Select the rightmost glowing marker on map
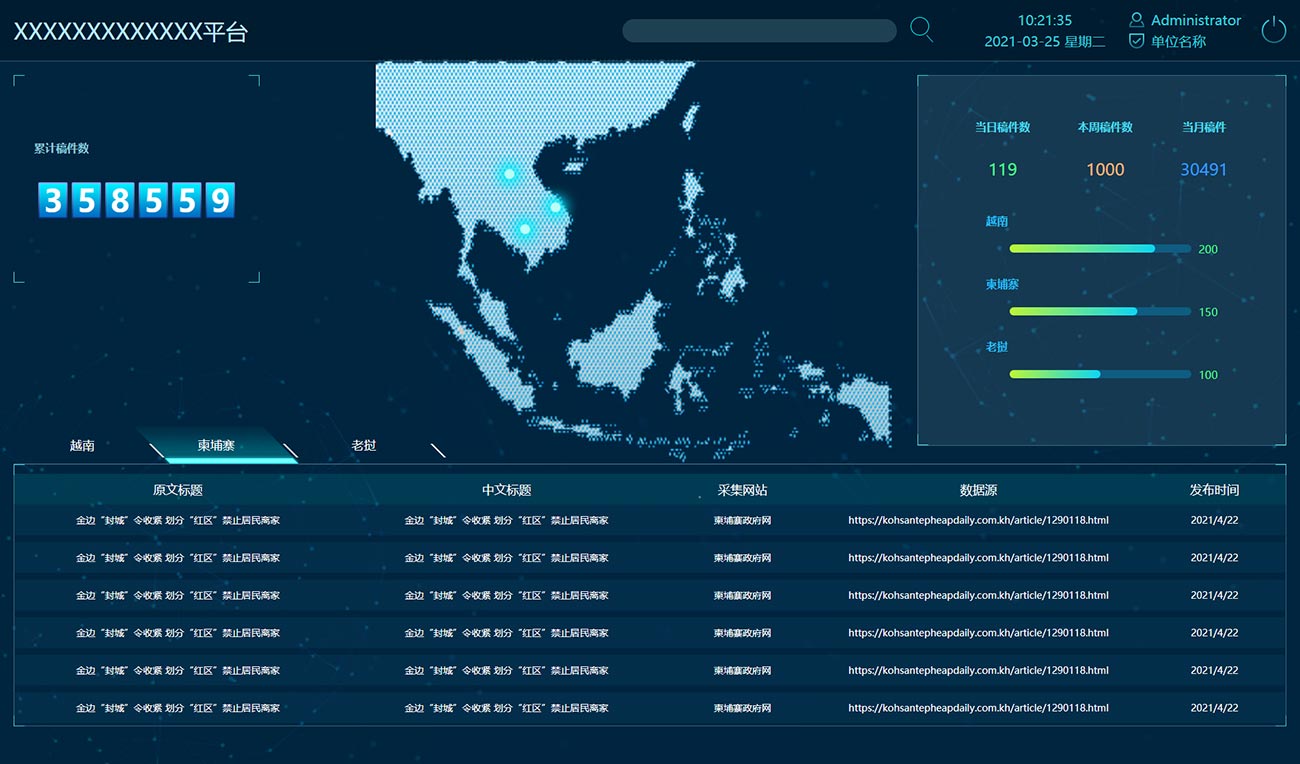Viewport: 1300px width, 764px height. coord(555,207)
